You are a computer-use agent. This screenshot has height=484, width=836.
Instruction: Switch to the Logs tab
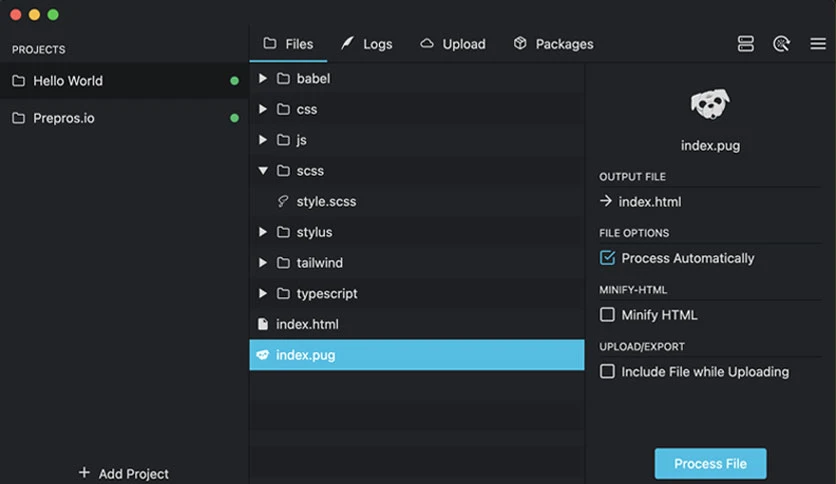367,44
